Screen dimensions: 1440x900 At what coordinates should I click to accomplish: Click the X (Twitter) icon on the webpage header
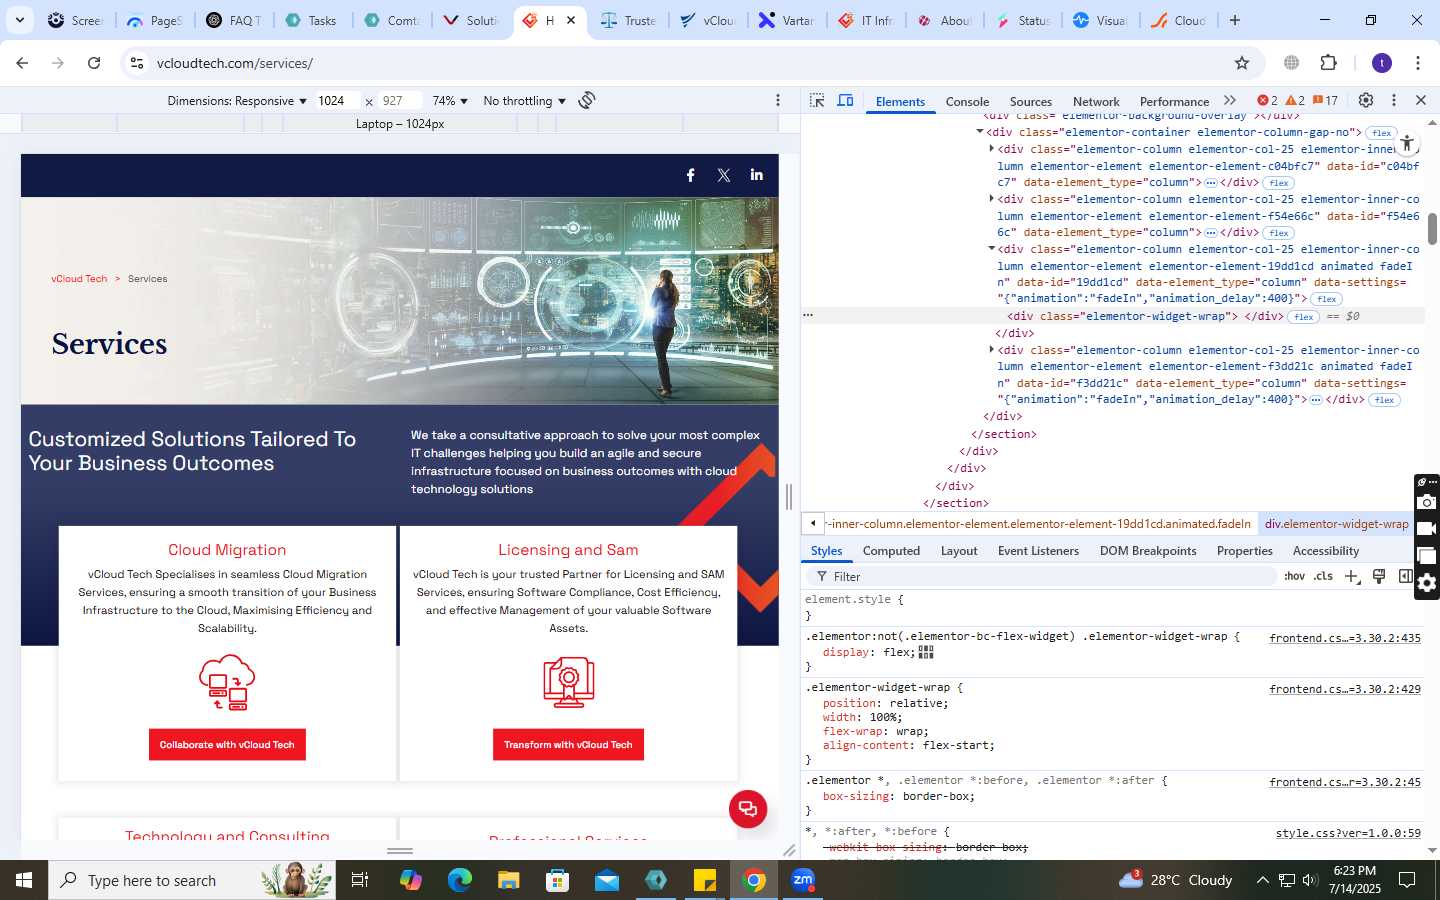click(724, 175)
